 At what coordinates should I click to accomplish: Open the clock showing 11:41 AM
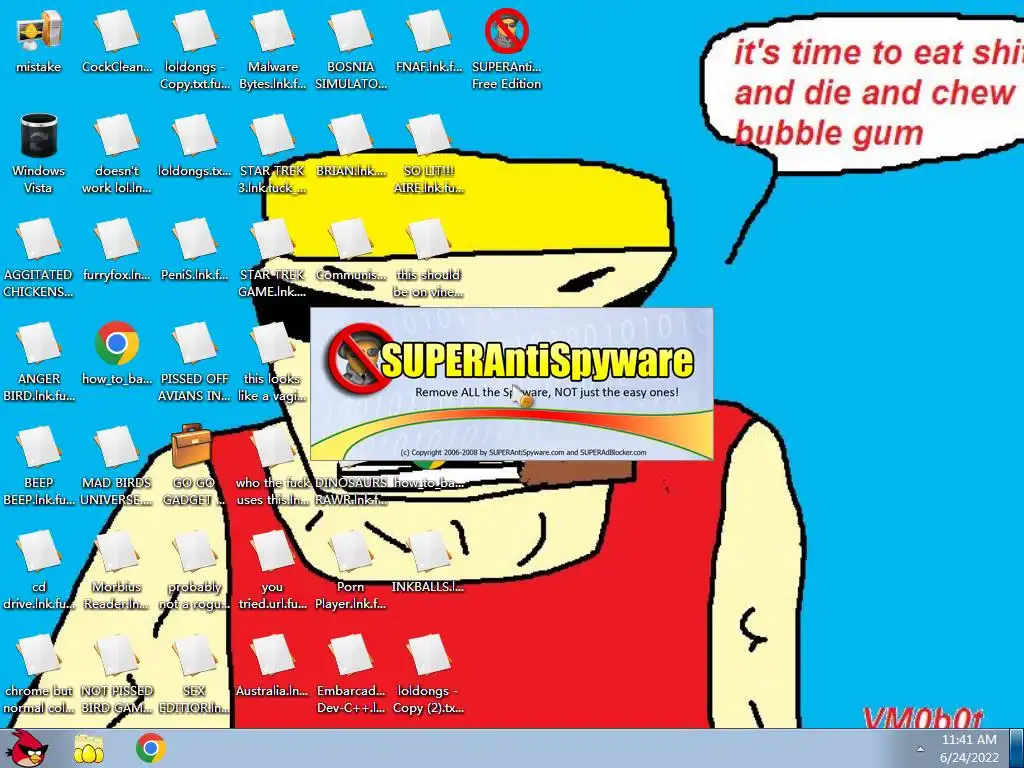click(x=969, y=748)
